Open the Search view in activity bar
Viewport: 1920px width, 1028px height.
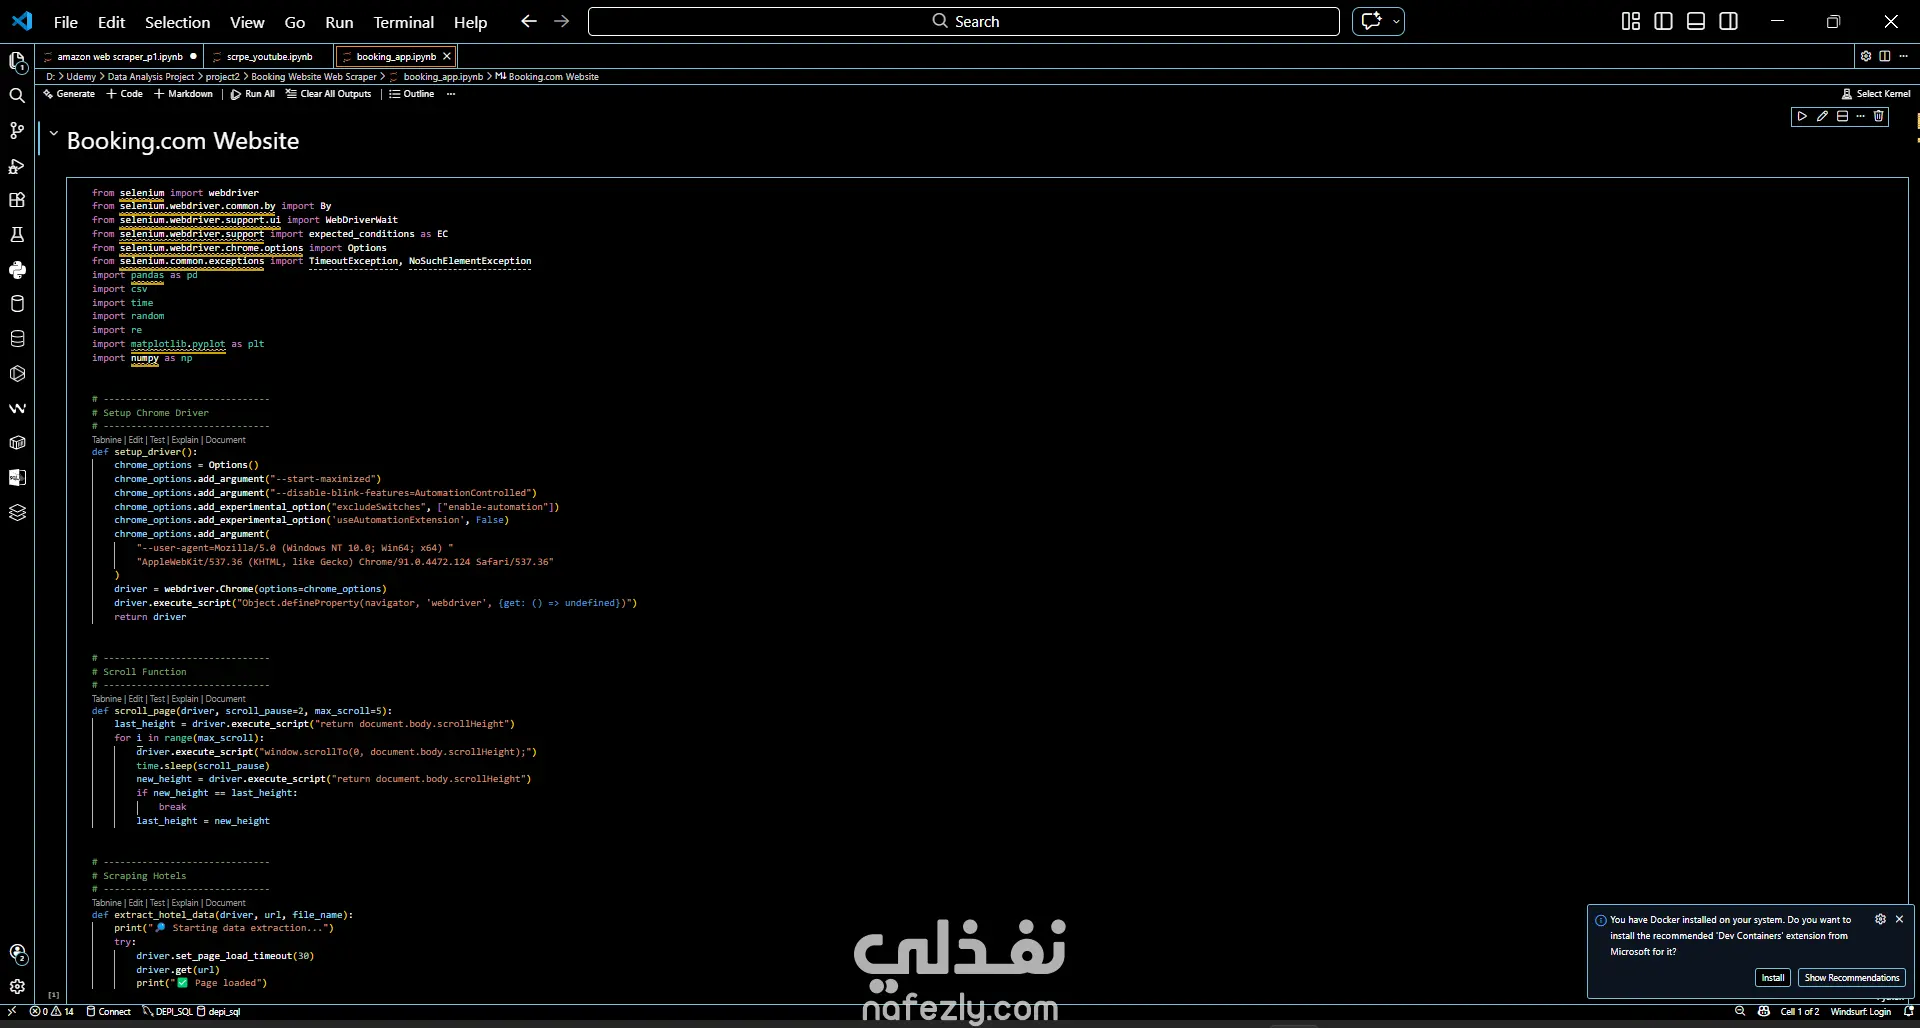coord(17,96)
